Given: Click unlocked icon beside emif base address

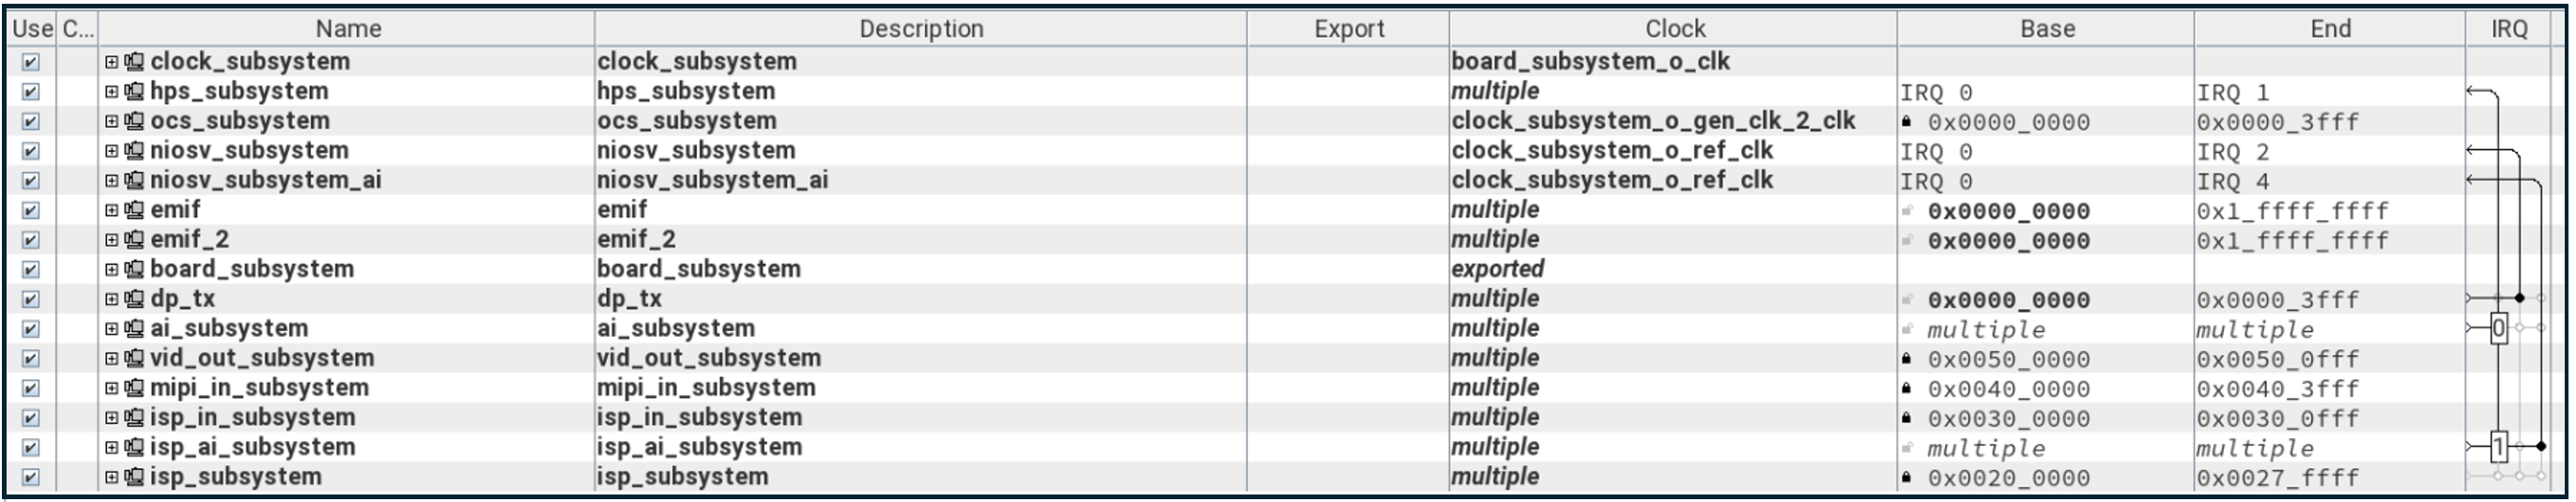Looking at the screenshot, I should [x=1907, y=211].
